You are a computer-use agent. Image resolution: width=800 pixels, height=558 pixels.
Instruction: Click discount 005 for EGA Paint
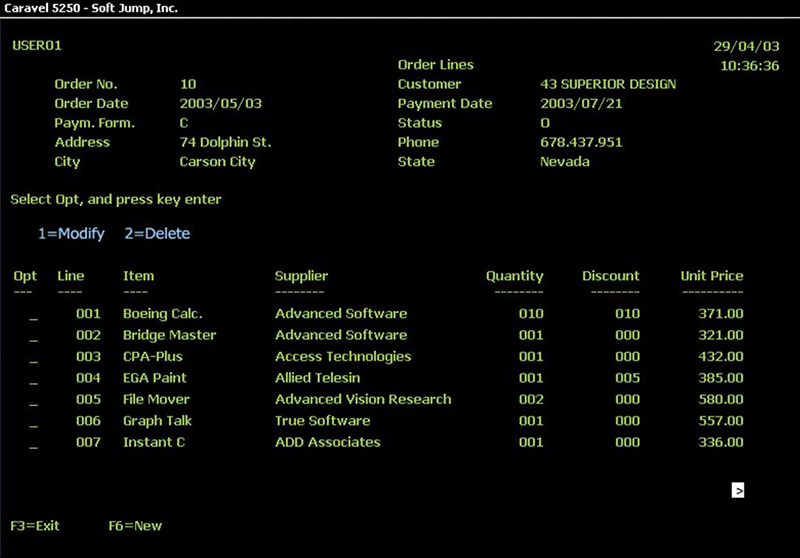click(x=628, y=378)
